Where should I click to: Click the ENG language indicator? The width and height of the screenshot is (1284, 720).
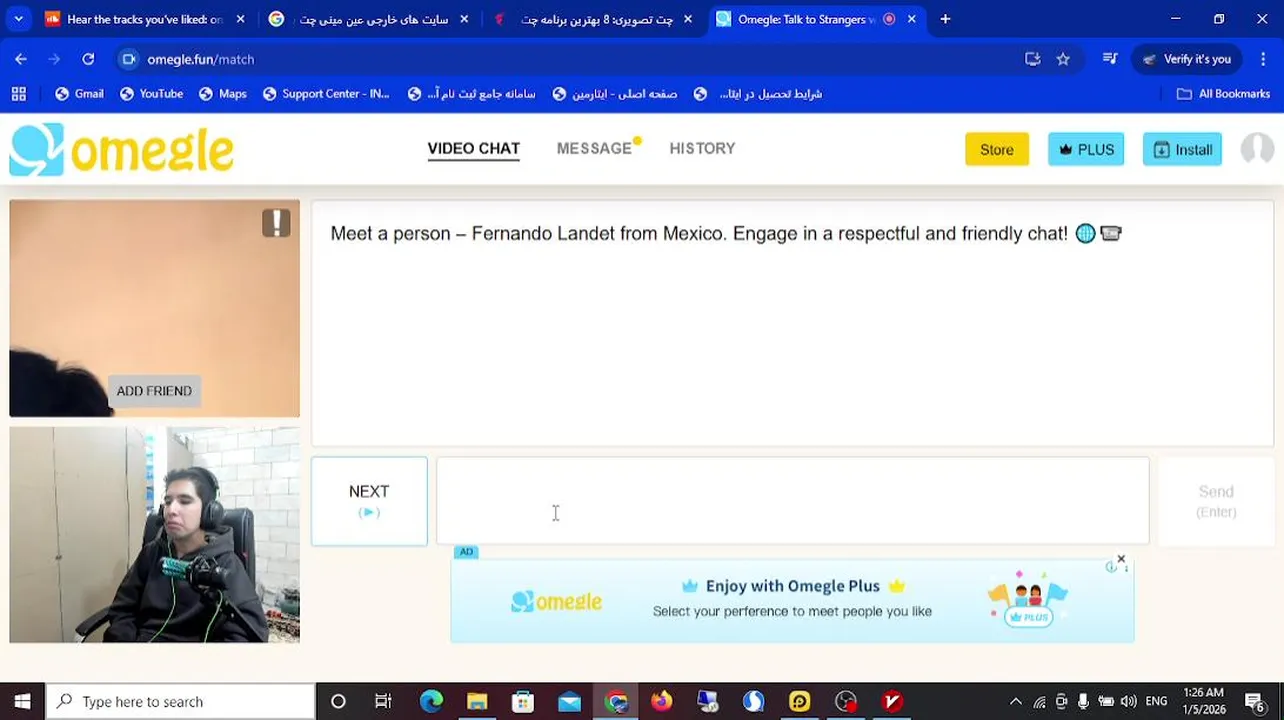click(x=1156, y=701)
